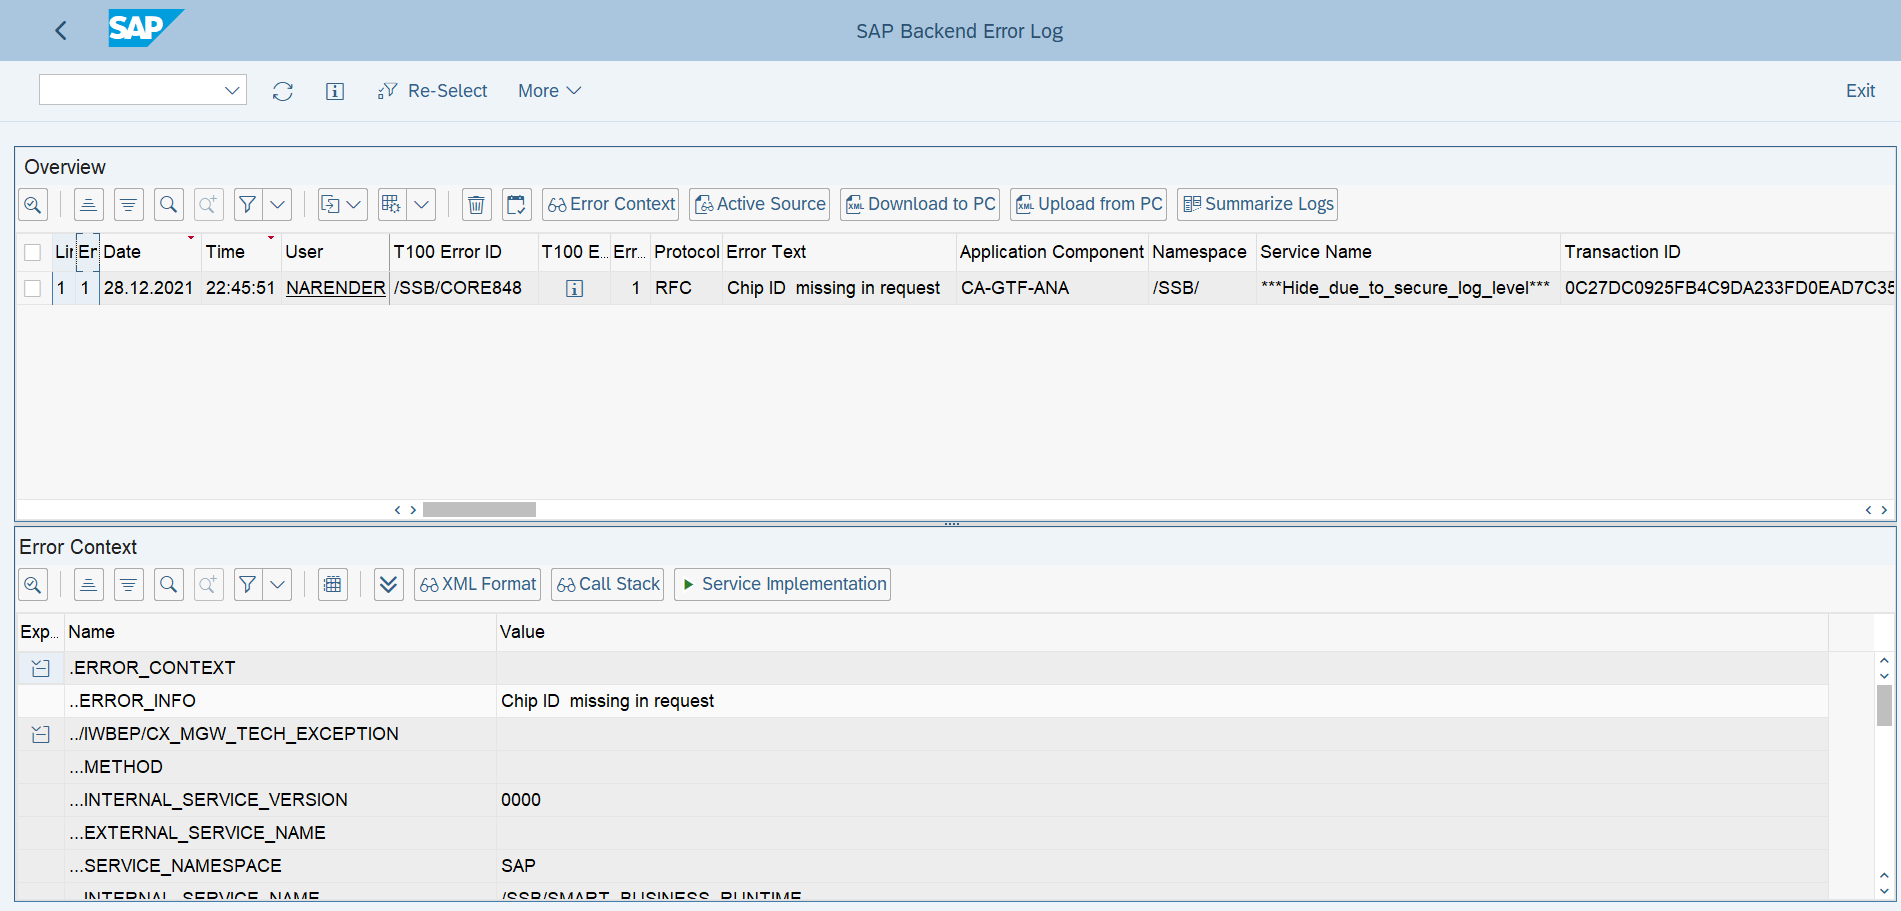The height and width of the screenshot is (911, 1901).
Task: Click Re-Select in the header toolbar
Action: pos(432,90)
